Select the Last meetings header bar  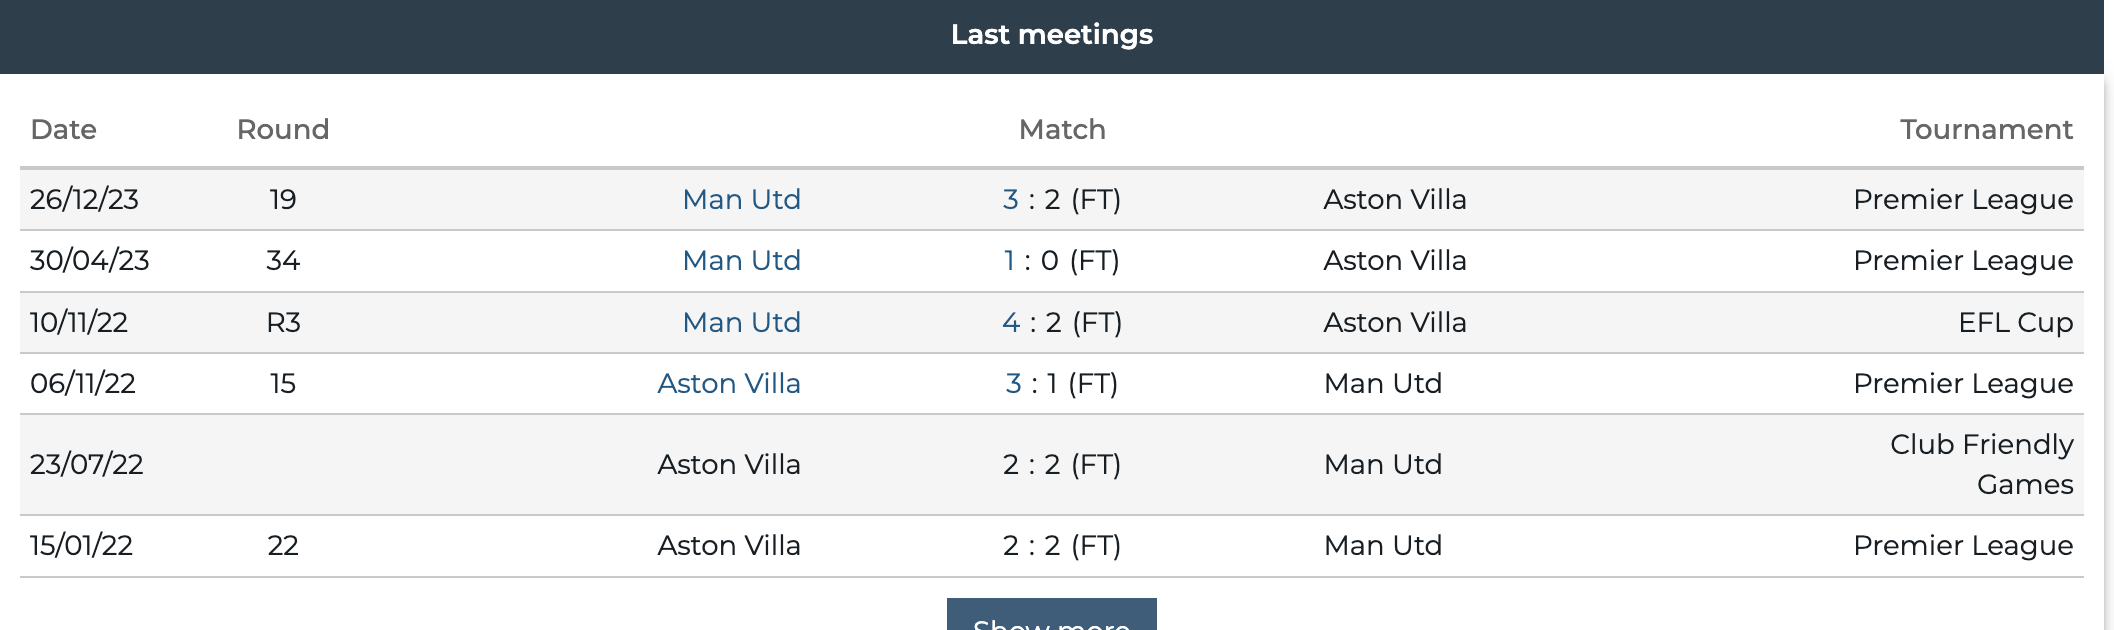pos(1052,36)
